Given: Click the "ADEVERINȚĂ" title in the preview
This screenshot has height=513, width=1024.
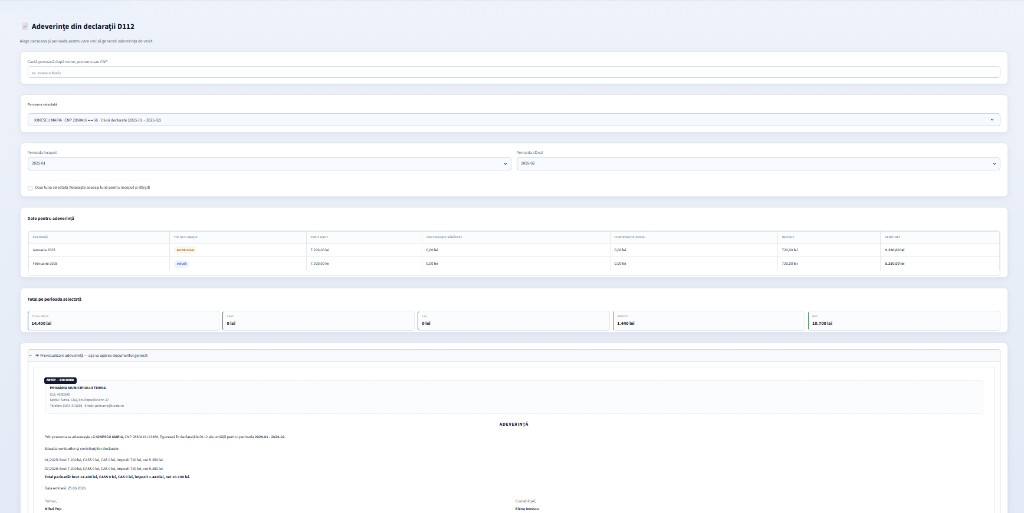Looking at the screenshot, I should coord(514,424).
